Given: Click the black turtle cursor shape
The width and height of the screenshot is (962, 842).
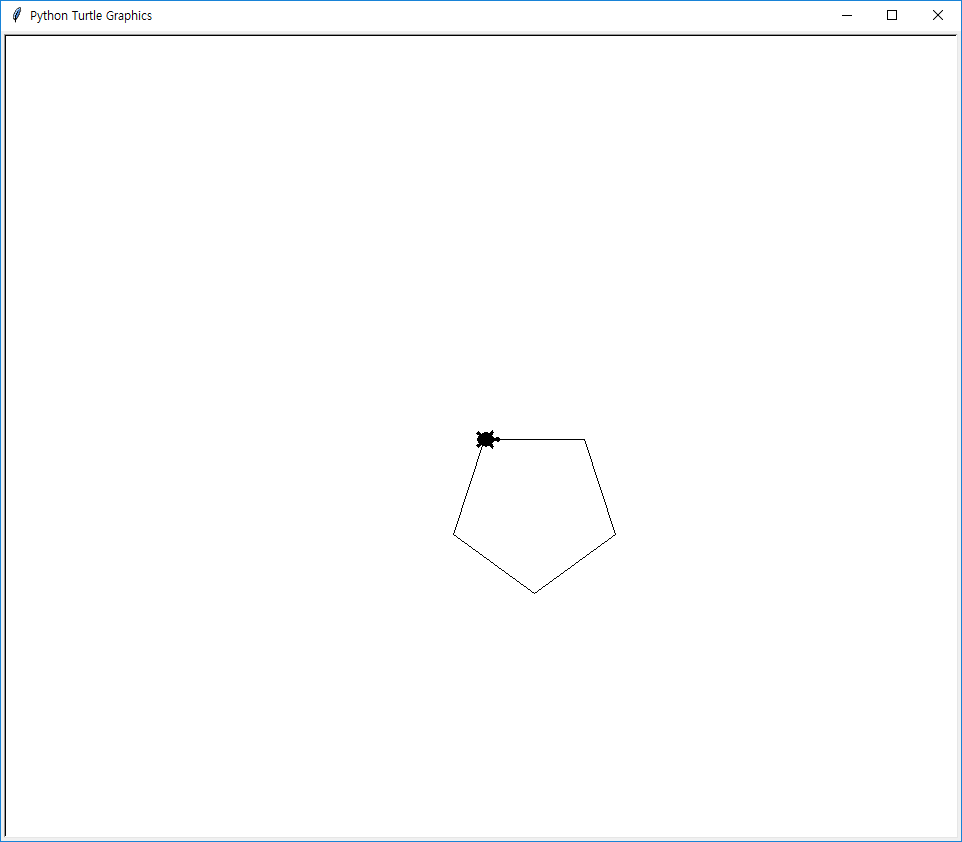Looking at the screenshot, I should pyautogui.click(x=488, y=439).
